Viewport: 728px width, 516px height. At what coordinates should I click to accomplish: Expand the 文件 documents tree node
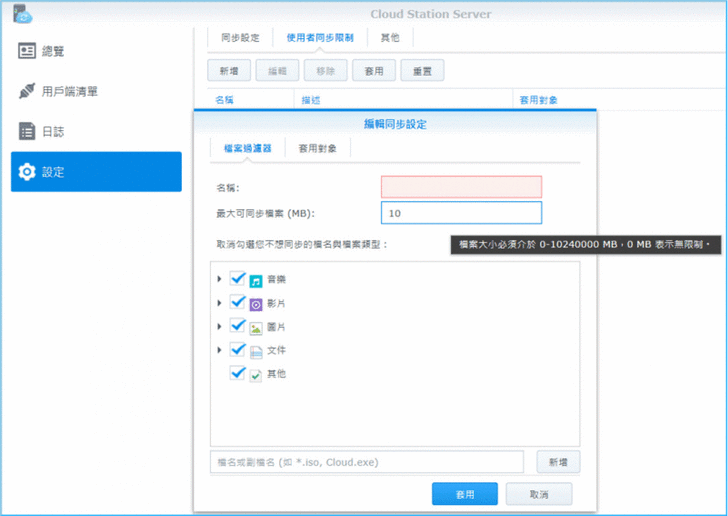219,350
